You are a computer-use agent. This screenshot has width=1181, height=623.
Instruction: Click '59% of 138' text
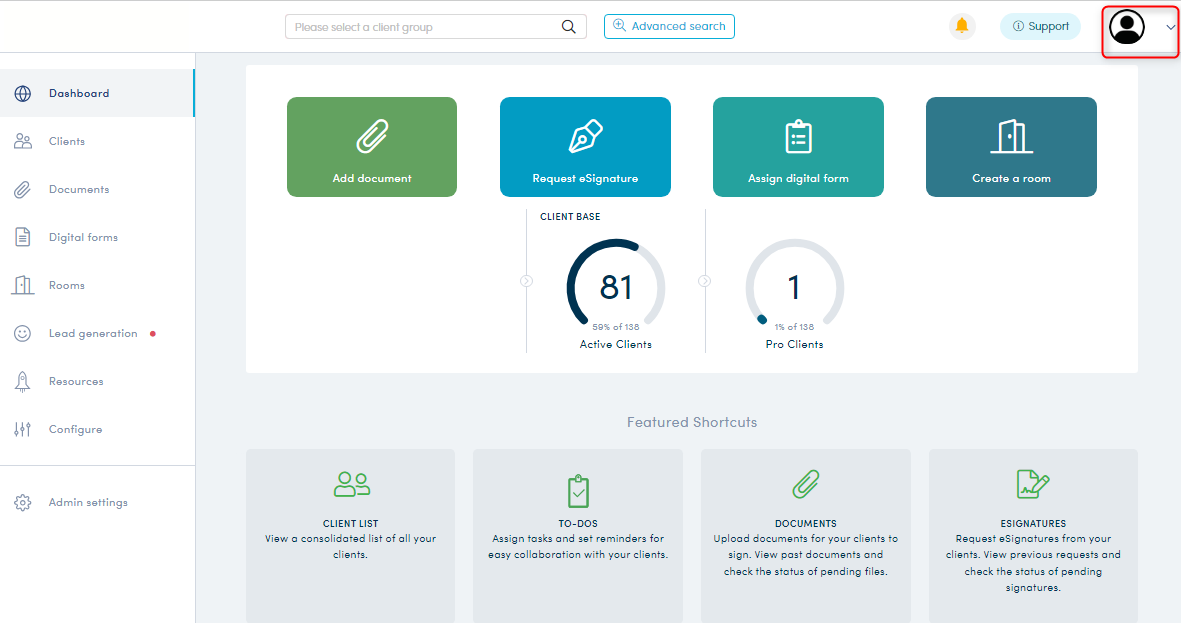(x=615, y=327)
